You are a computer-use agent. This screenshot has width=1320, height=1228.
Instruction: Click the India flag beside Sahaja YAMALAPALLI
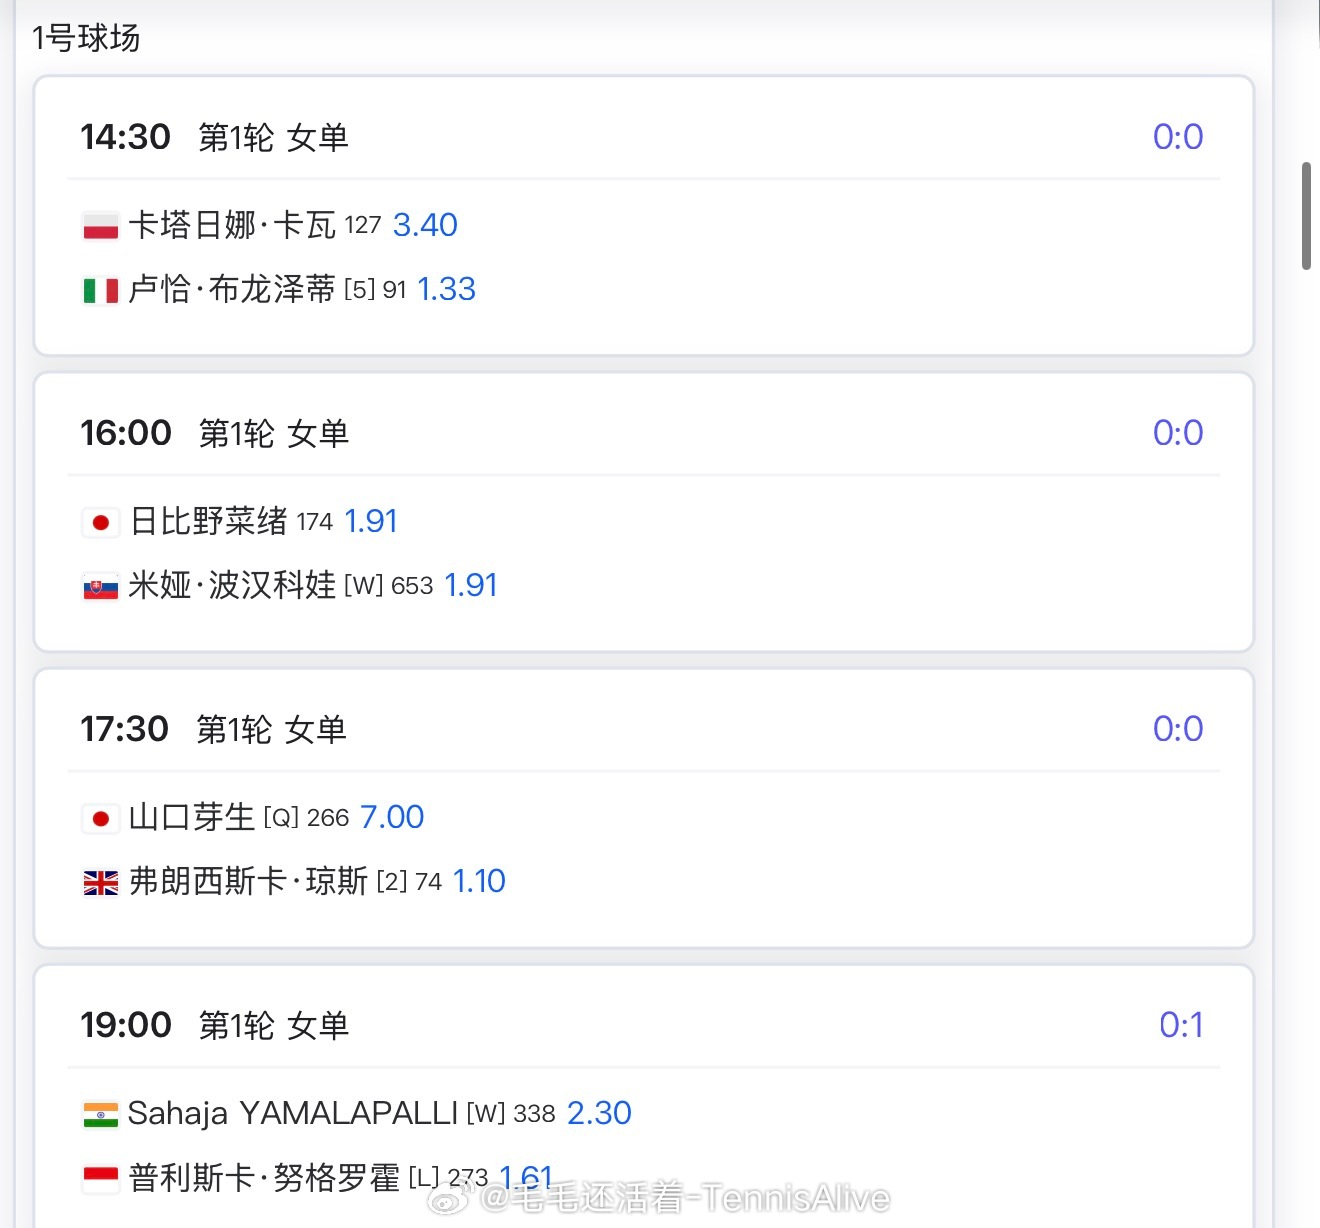(x=100, y=1114)
